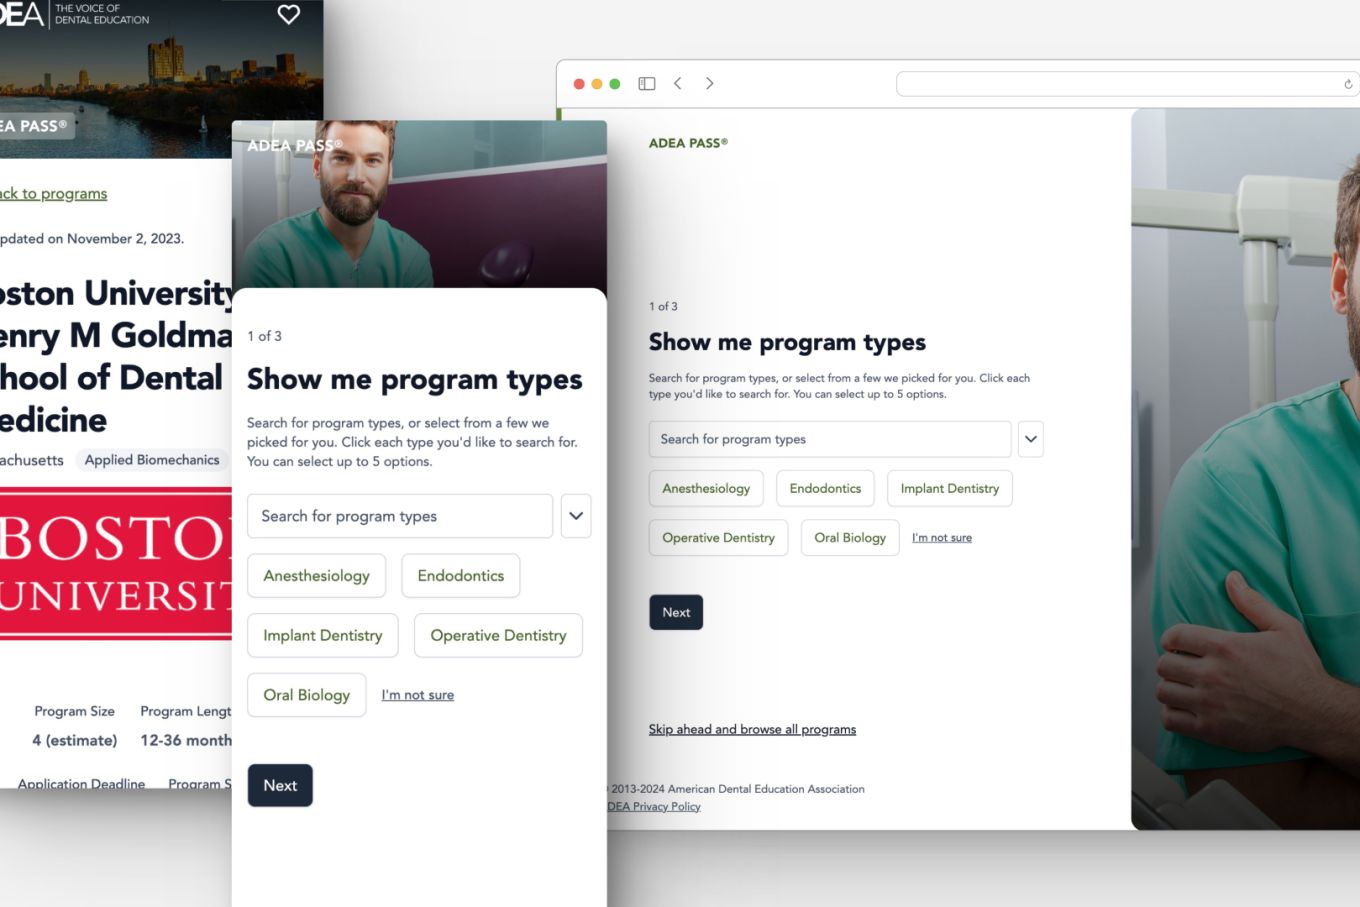Click Next button in mobile panel

tap(280, 785)
